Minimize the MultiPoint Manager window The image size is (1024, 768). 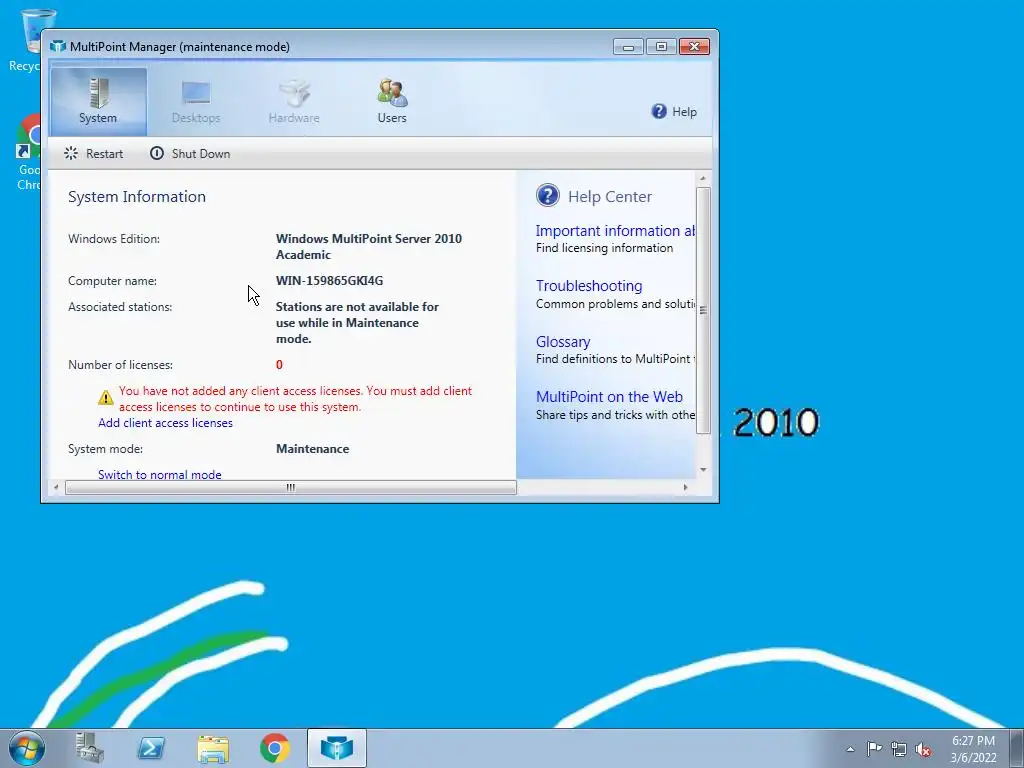point(628,46)
